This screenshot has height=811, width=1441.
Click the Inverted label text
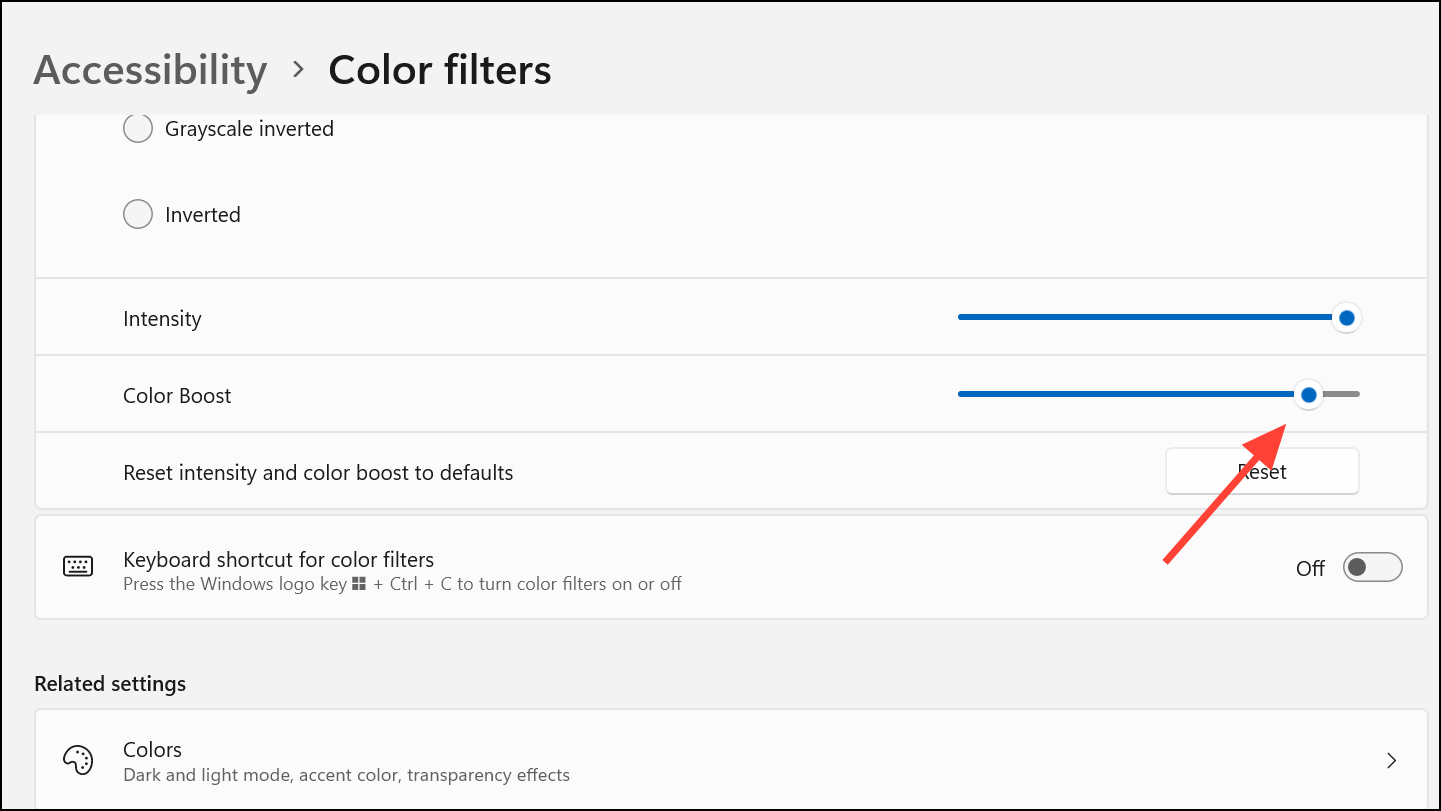click(203, 215)
